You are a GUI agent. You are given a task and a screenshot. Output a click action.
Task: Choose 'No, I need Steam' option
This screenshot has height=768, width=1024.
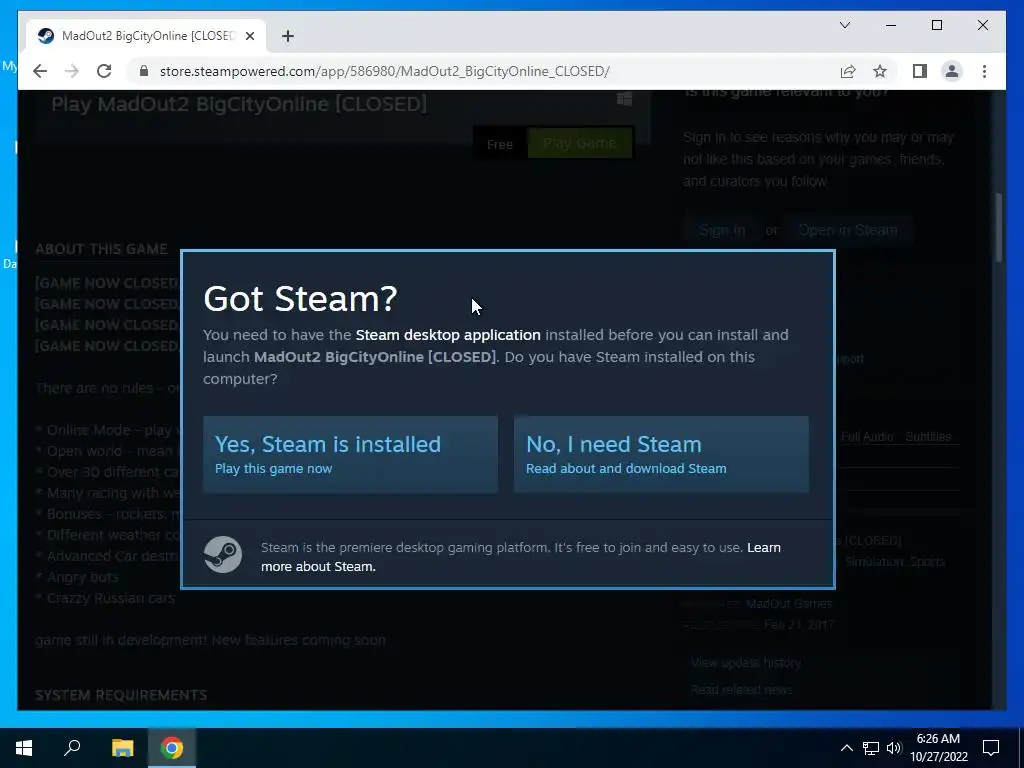pos(661,455)
